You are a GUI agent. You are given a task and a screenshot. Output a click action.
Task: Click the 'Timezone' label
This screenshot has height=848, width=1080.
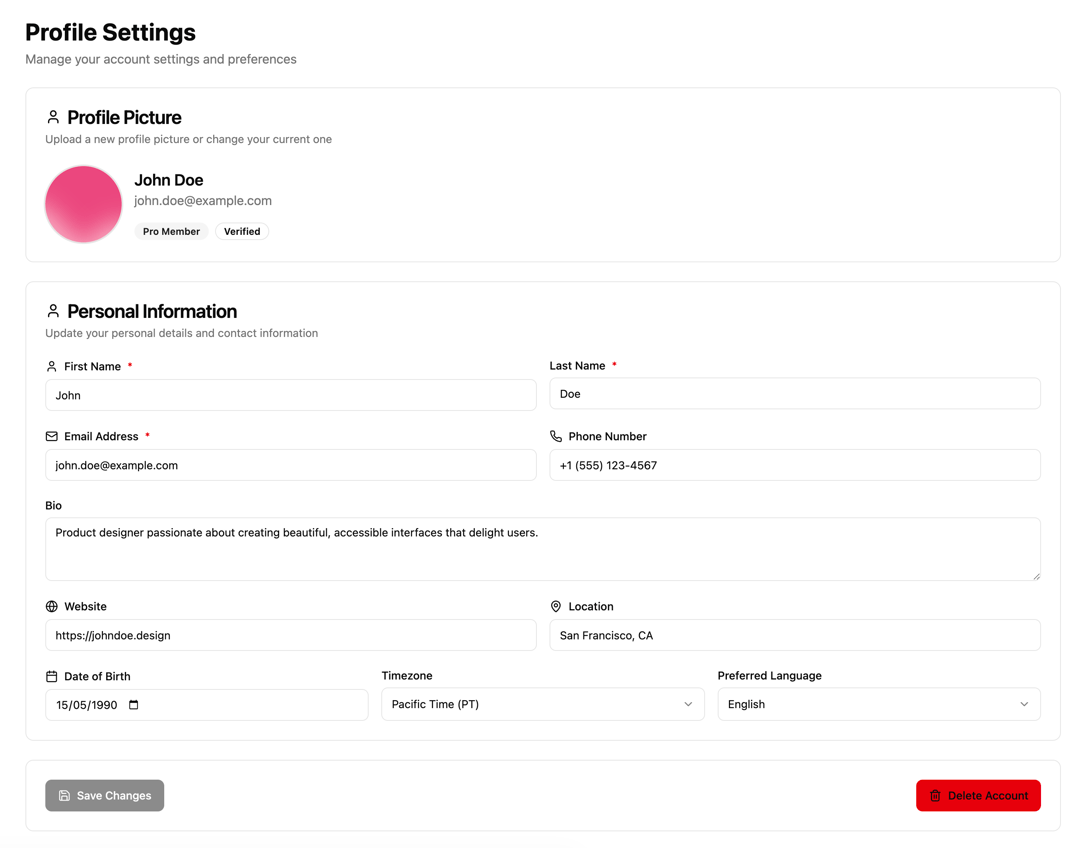pyautogui.click(x=407, y=676)
